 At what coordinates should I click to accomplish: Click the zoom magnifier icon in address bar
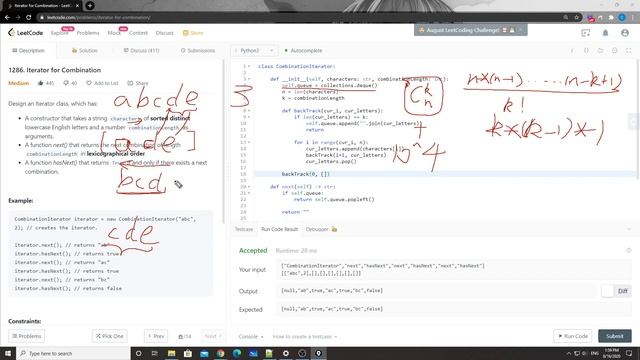566,18
